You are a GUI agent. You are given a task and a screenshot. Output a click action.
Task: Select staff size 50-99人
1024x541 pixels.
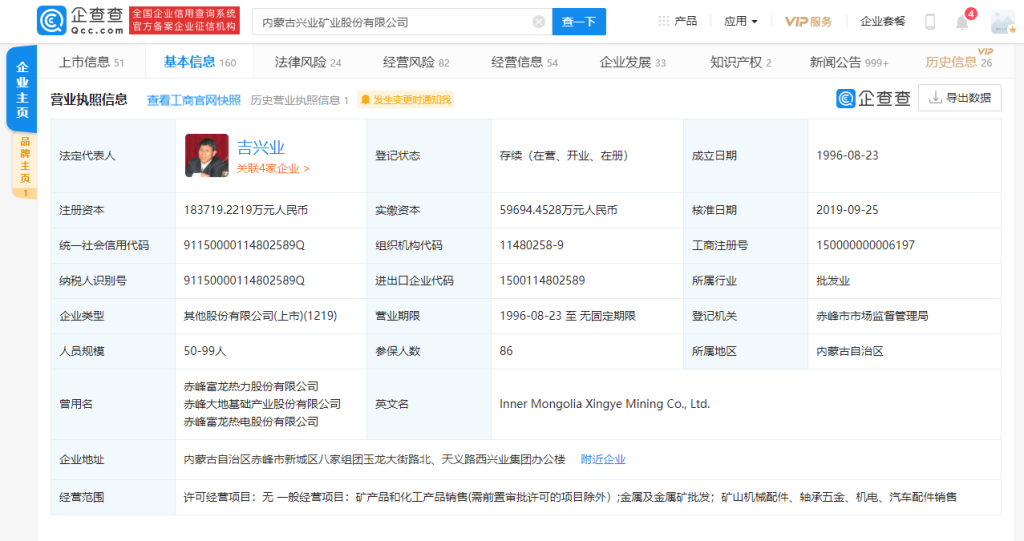tap(205, 351)
